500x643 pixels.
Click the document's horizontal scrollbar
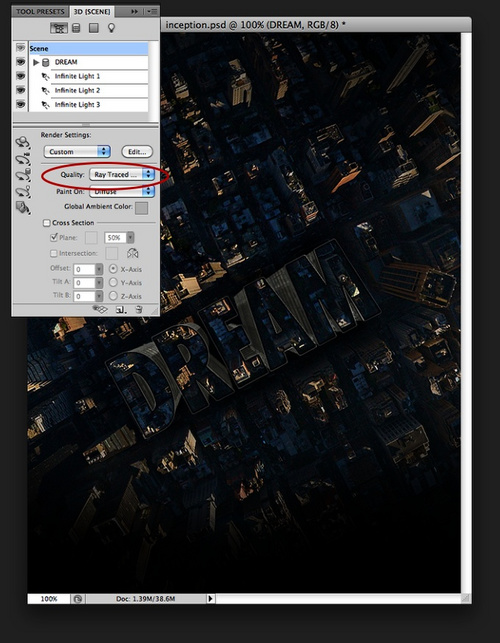pyautogui.click(x=338, y=599)
